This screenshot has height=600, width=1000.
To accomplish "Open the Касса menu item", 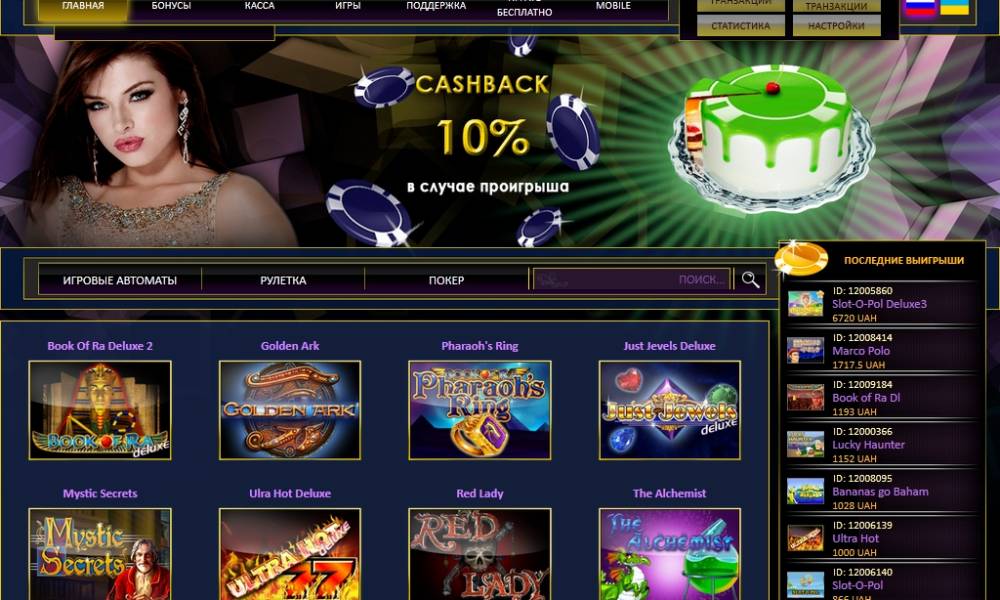I will pyautogui.click(x=260, y=7).
